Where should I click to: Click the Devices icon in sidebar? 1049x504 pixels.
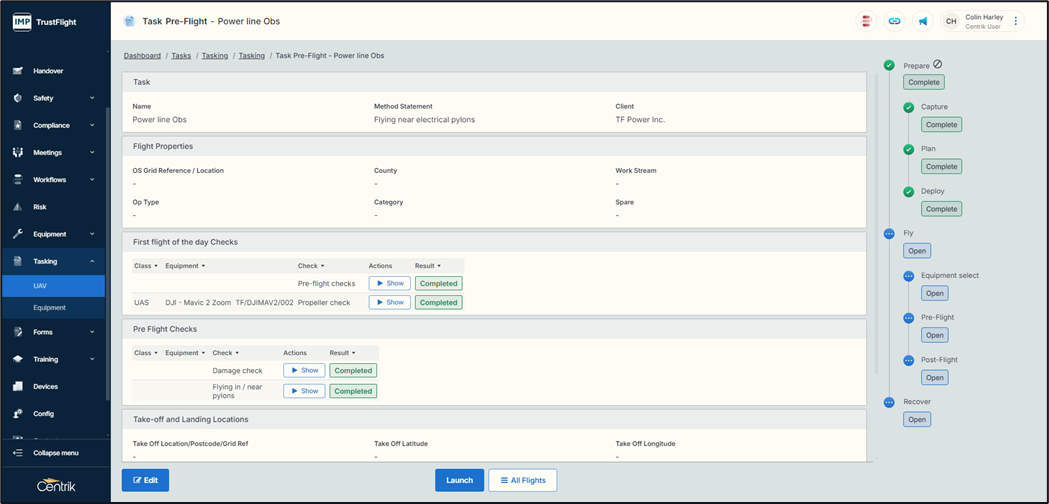(x=17, y=386)
